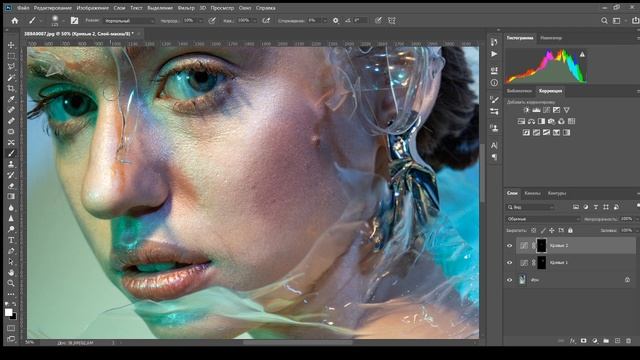Viewport: 640px width, 360px height.
Task: Toggle pressure for opacity button
Action: [x=212, y=20]
